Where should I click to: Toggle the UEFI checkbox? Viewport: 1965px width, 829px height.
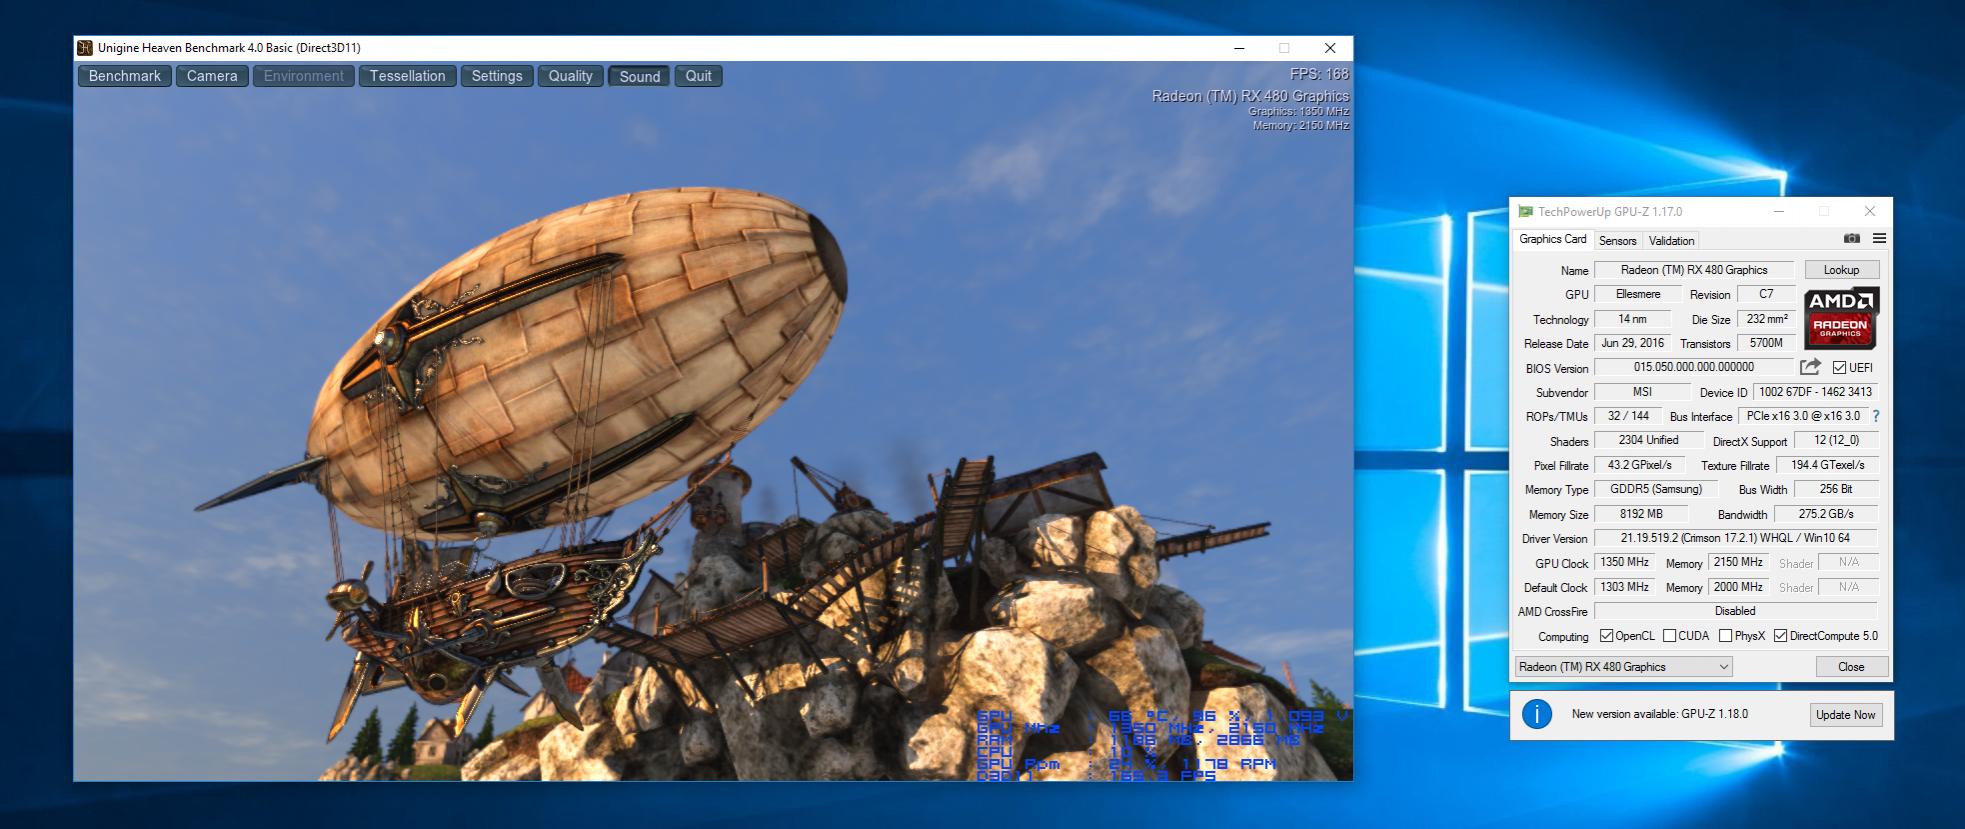pyautogui.click(x=1839, y=368)
